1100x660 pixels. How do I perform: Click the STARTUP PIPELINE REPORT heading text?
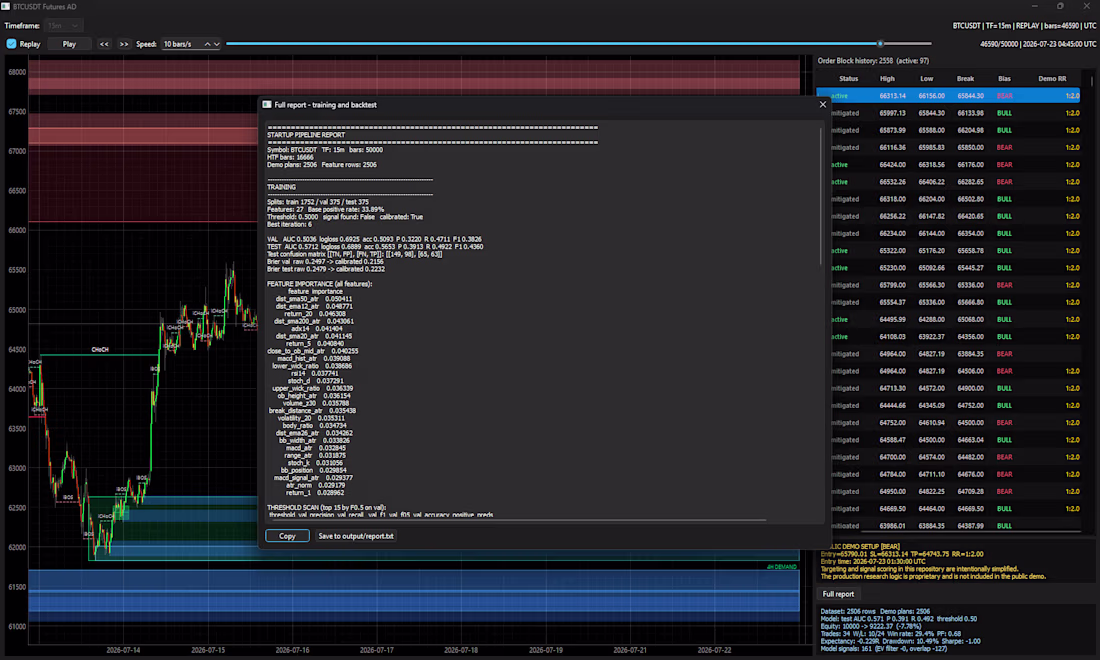tap(306, 135)
